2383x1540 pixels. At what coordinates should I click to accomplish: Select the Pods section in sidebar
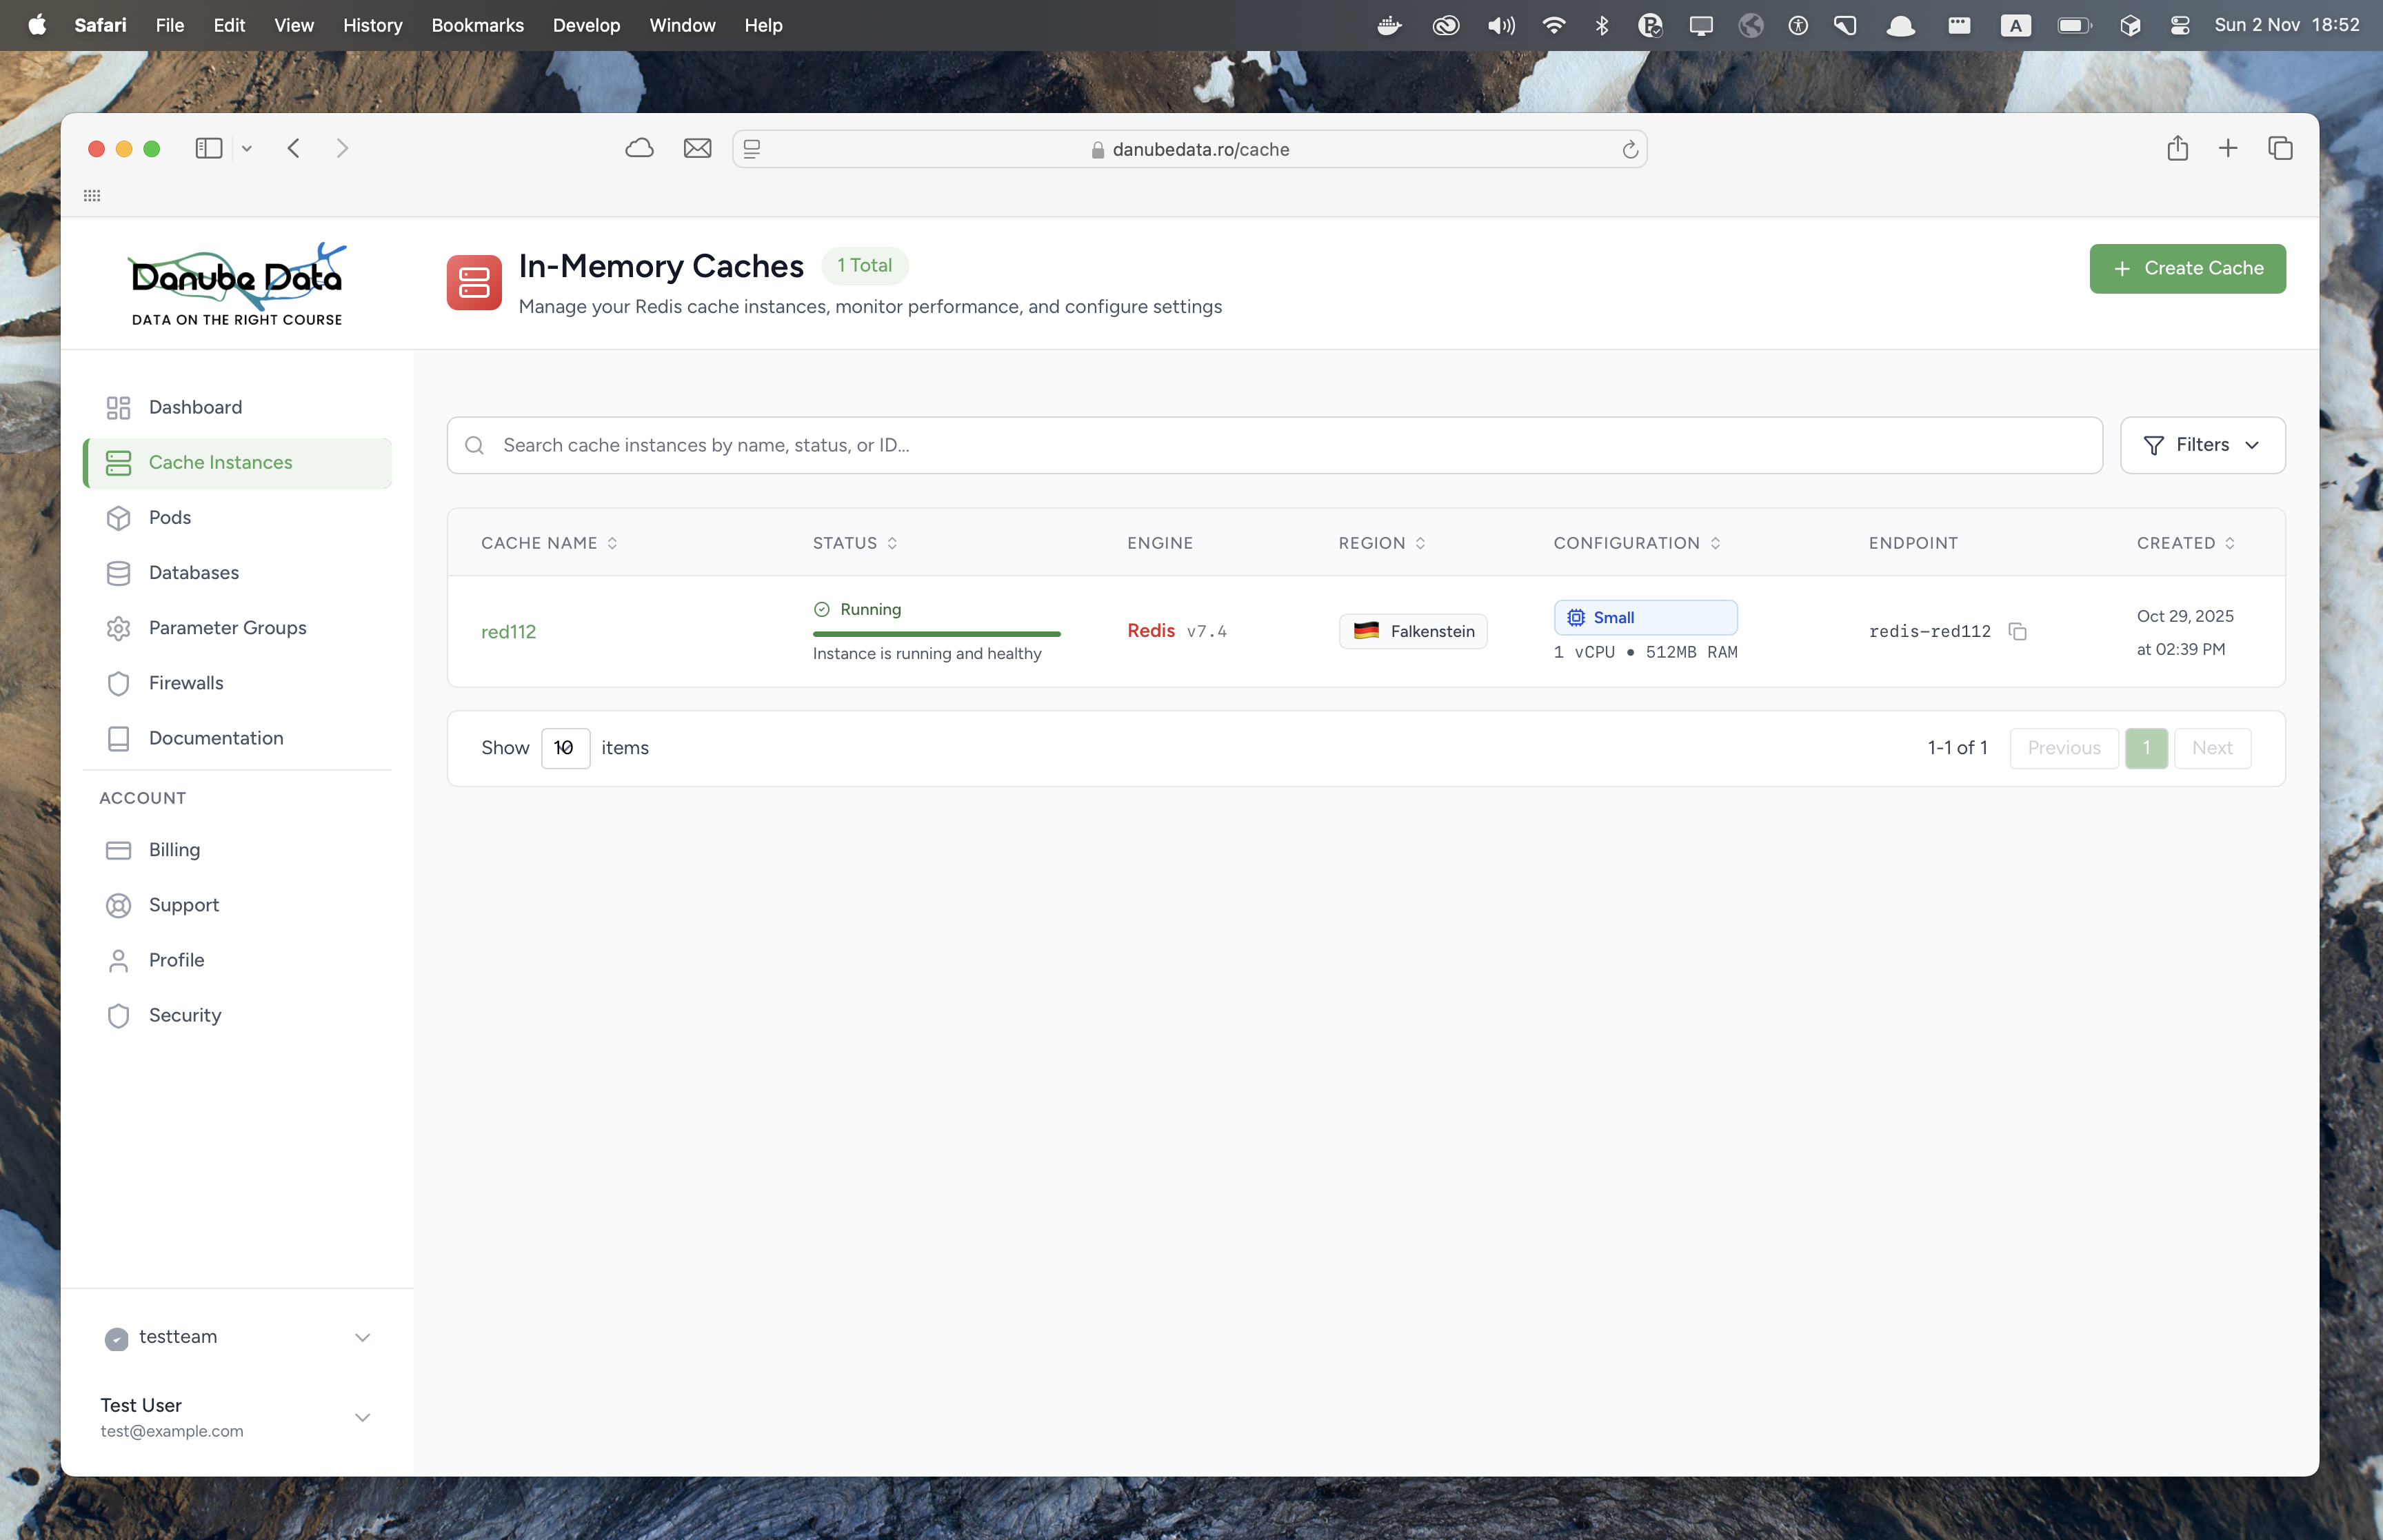pos(170,517)
